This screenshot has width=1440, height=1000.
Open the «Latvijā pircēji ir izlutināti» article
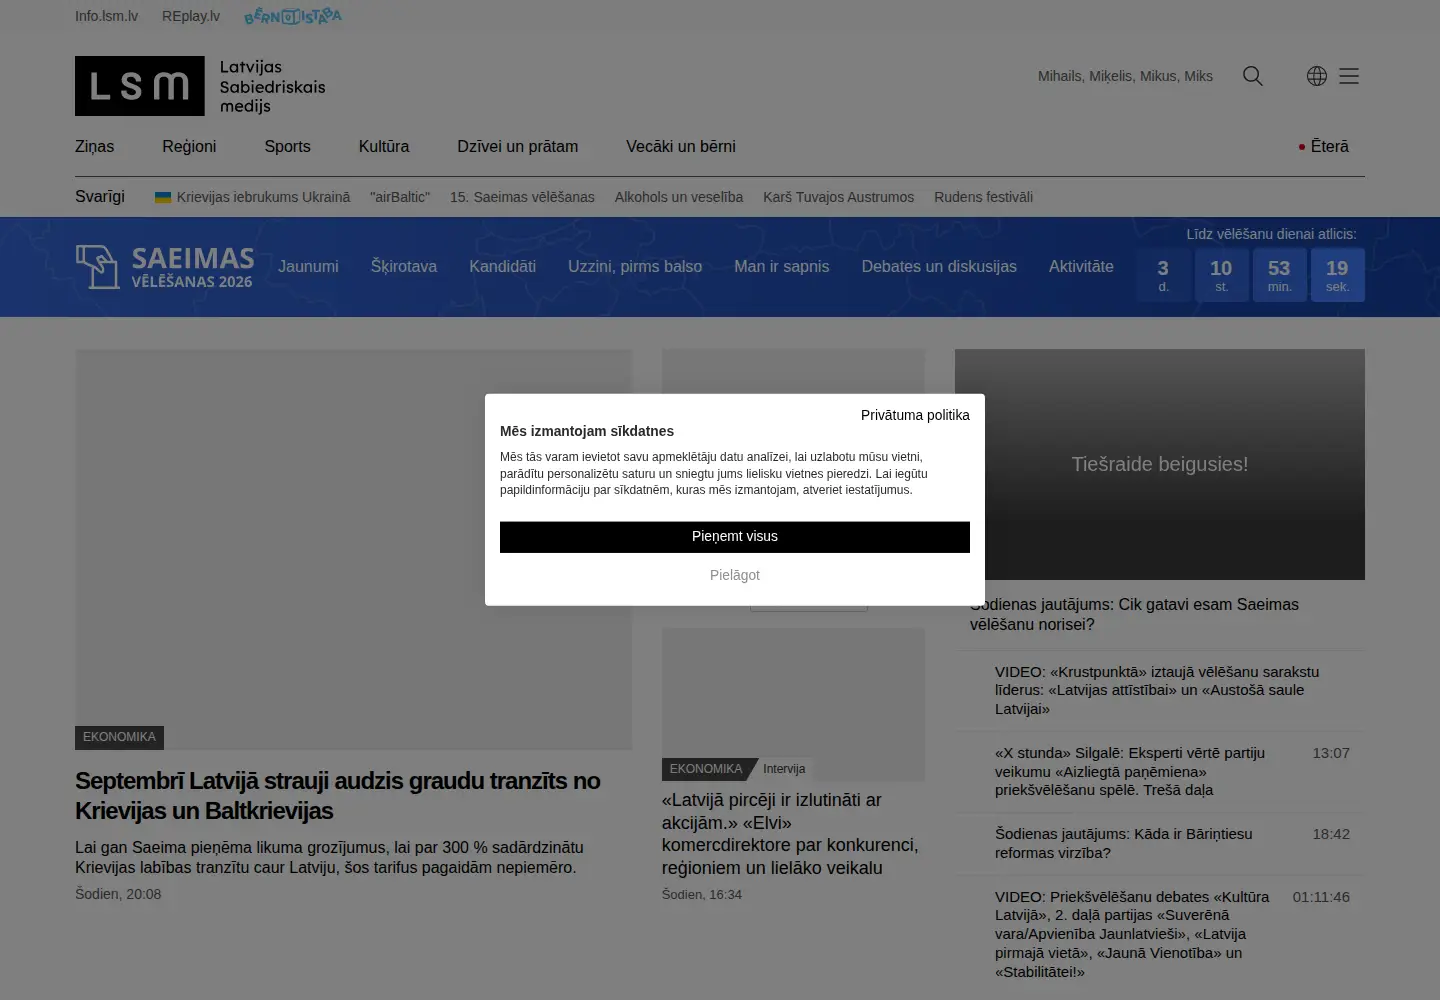(x=790, y=834)
